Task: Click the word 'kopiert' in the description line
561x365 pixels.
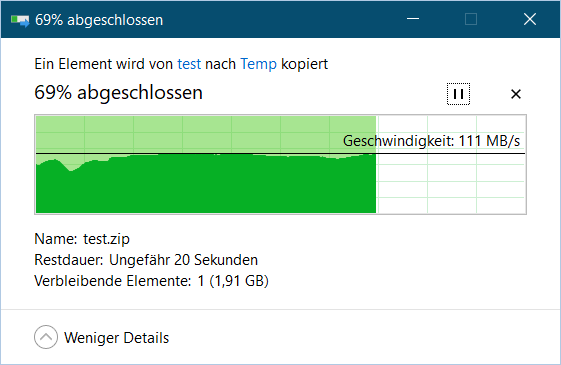Action: [304, 64]
